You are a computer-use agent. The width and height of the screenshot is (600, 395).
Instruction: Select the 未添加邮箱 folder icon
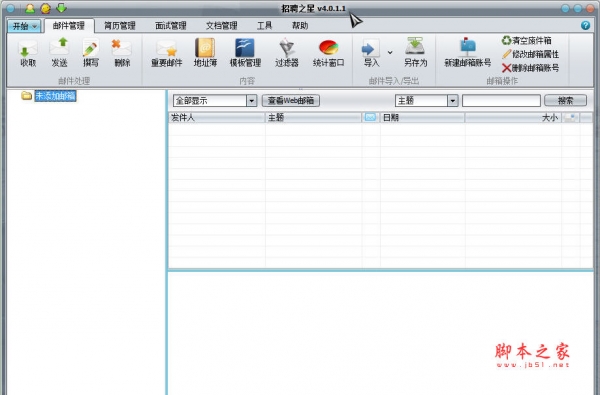pos(26,95)
